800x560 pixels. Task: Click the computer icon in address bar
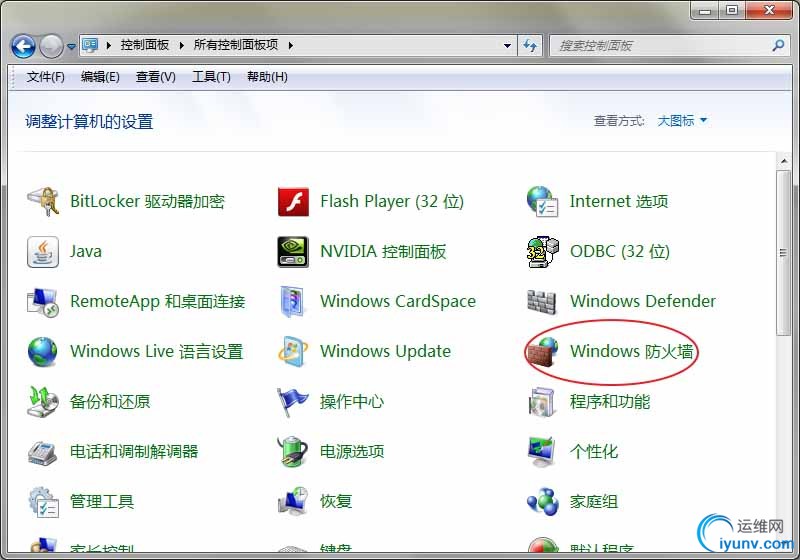pyautogui.click(x=90, y=45)
